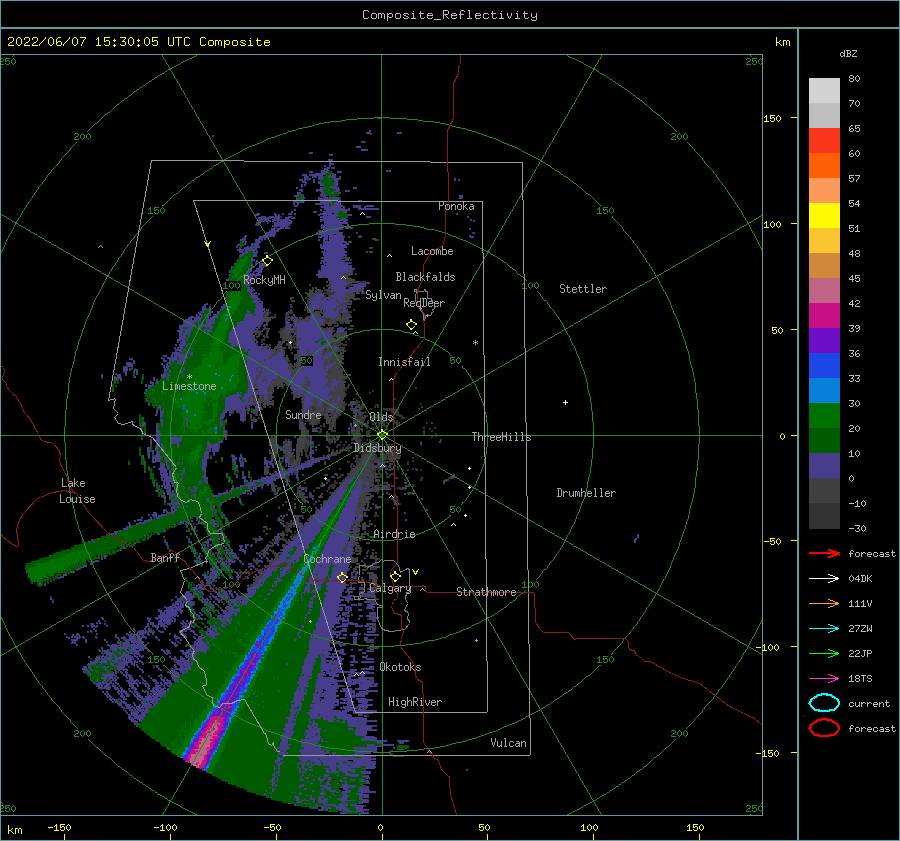This screenshot has height=841, width=900.
Task: Click the Airdrie label
Action: coord(394,534)
